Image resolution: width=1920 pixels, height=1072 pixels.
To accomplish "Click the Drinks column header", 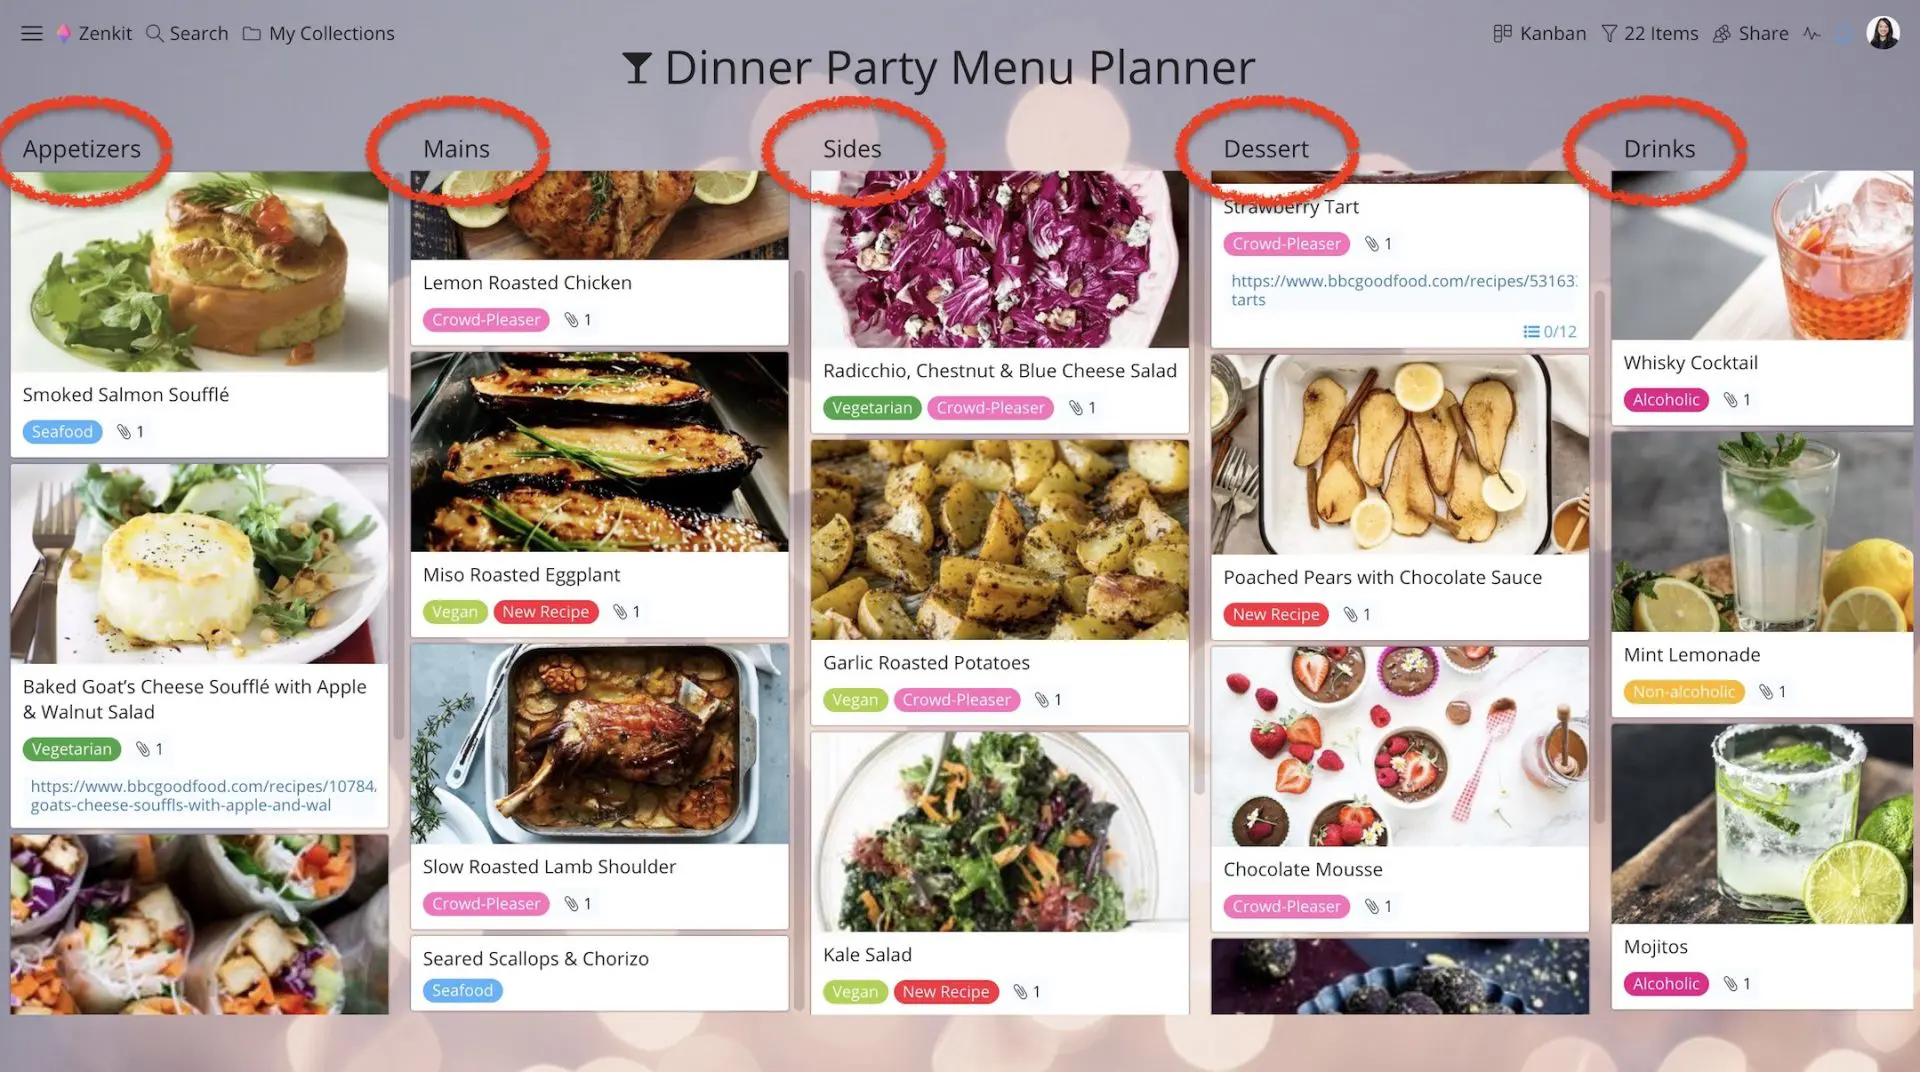I will click(x=1659, y=149).
